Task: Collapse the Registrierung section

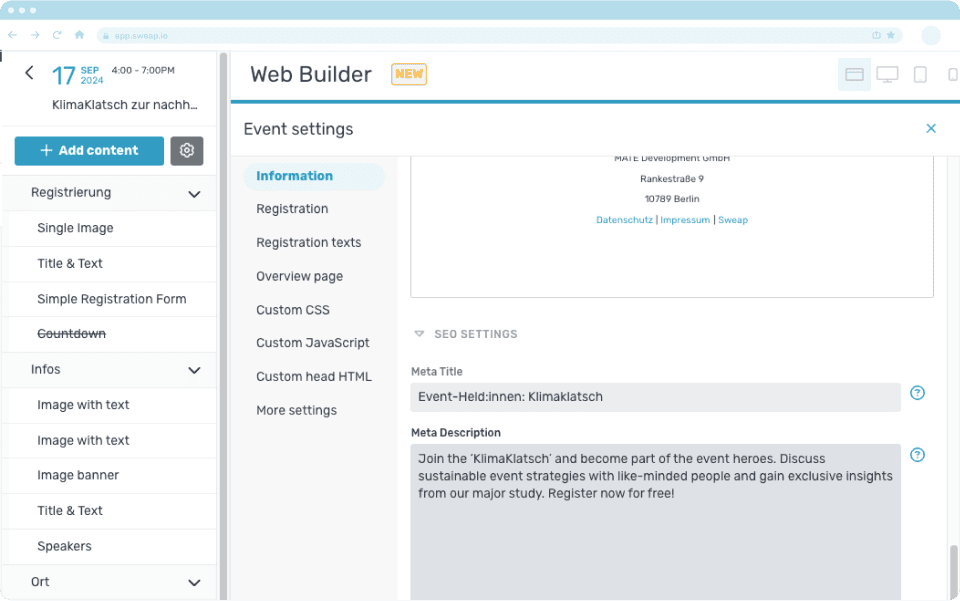Action: point(194,193)
